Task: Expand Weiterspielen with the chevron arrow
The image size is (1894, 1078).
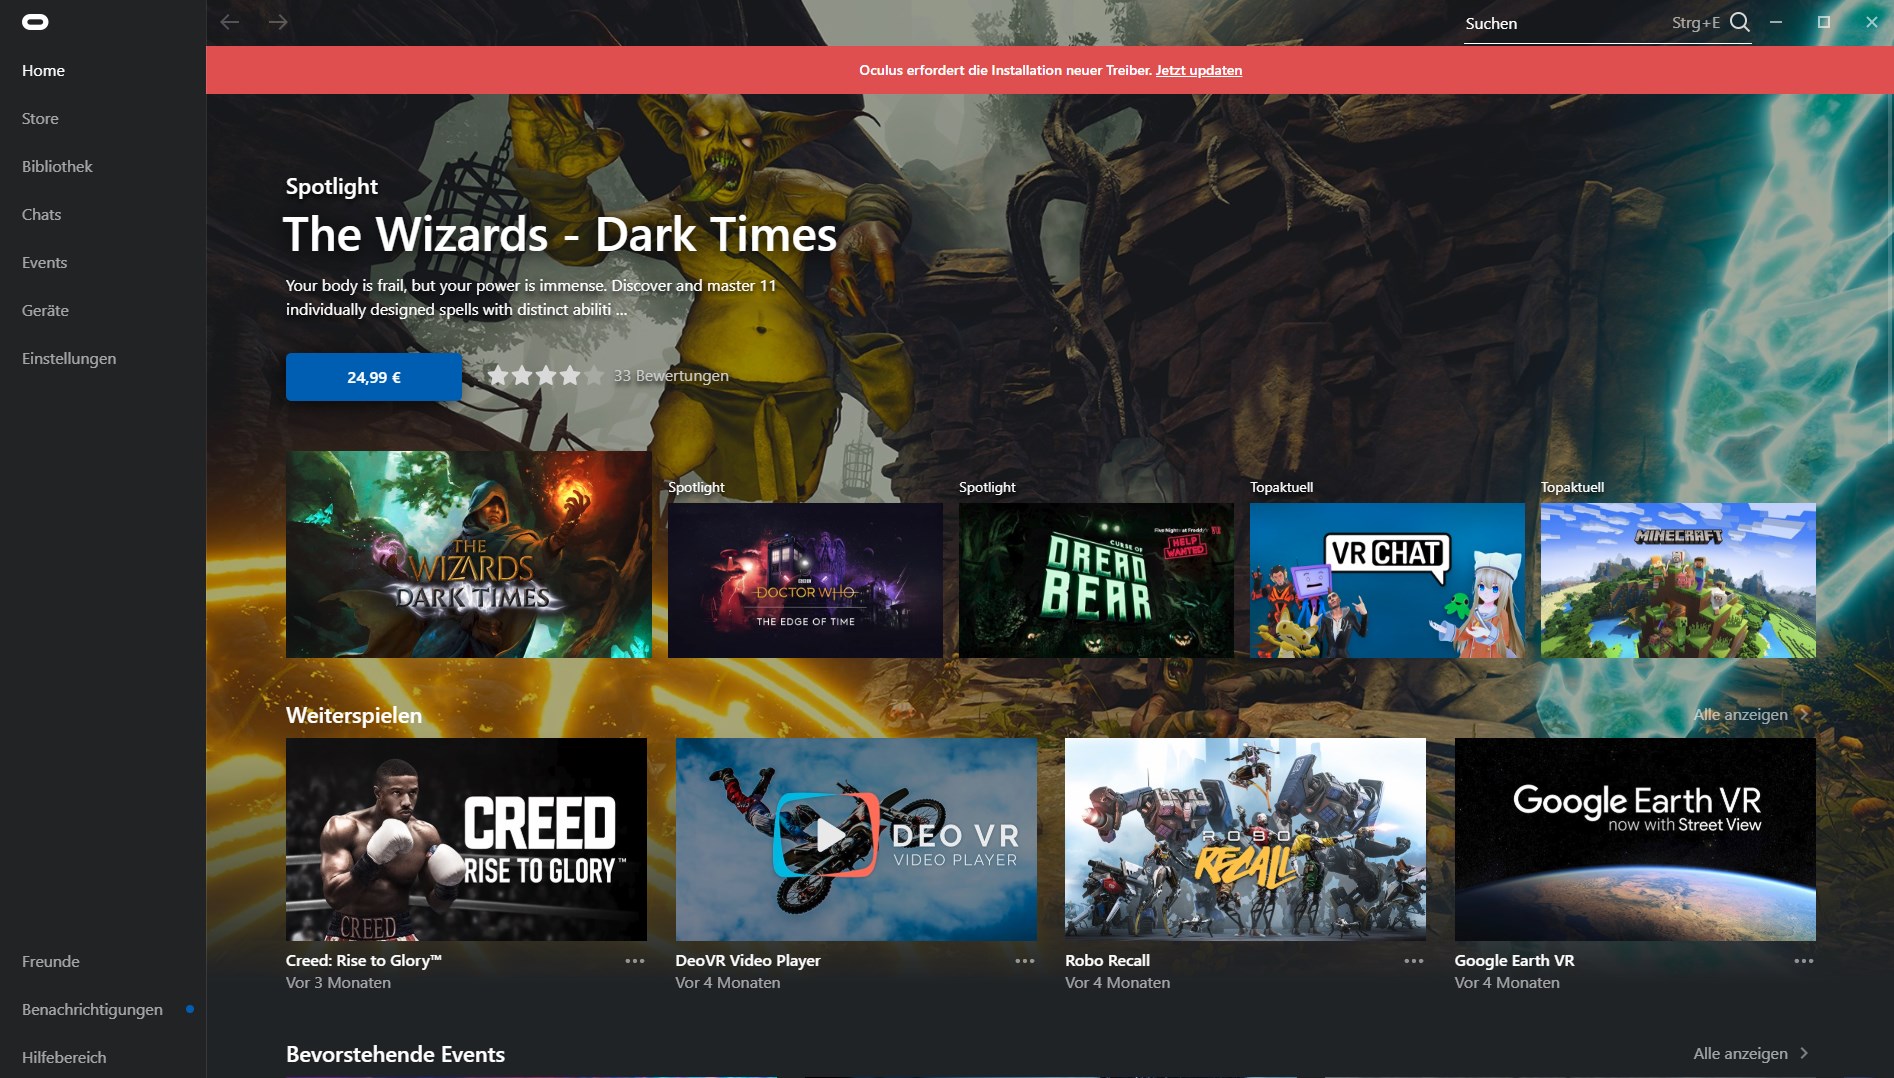Action: 1804,714
